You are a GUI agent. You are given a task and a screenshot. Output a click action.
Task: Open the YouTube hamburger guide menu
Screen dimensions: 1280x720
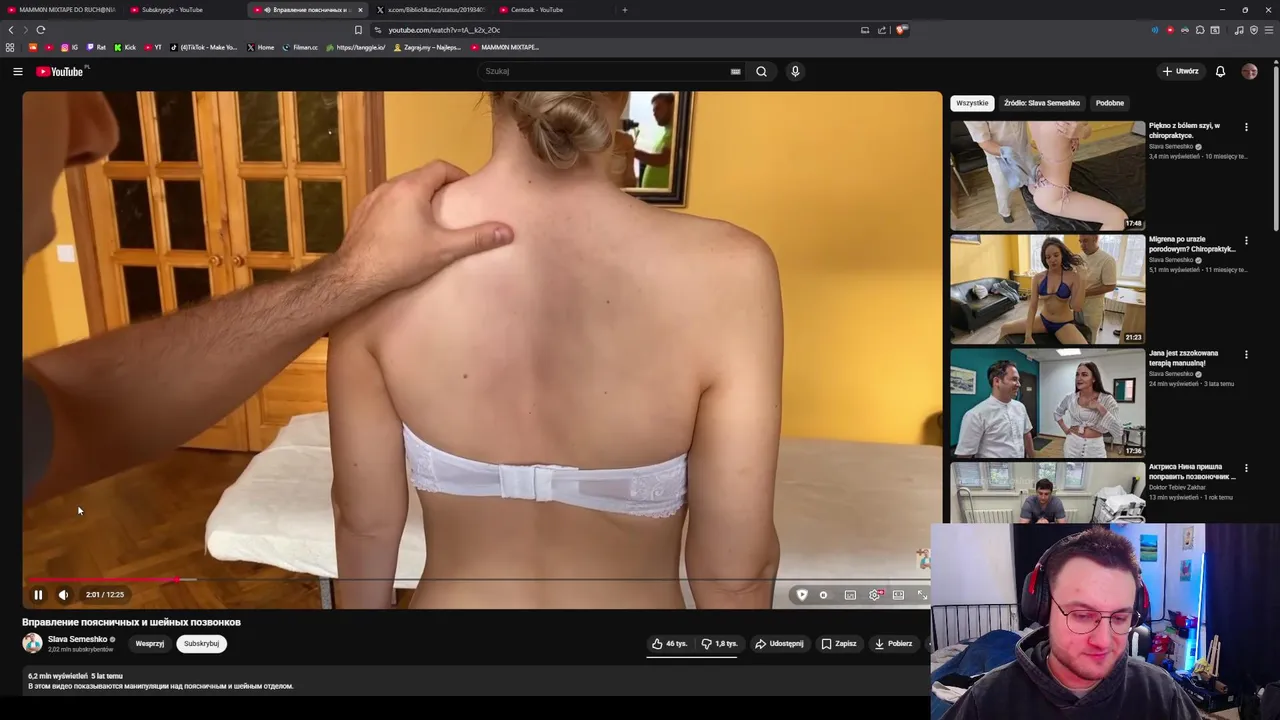click(x=17, y=71)
